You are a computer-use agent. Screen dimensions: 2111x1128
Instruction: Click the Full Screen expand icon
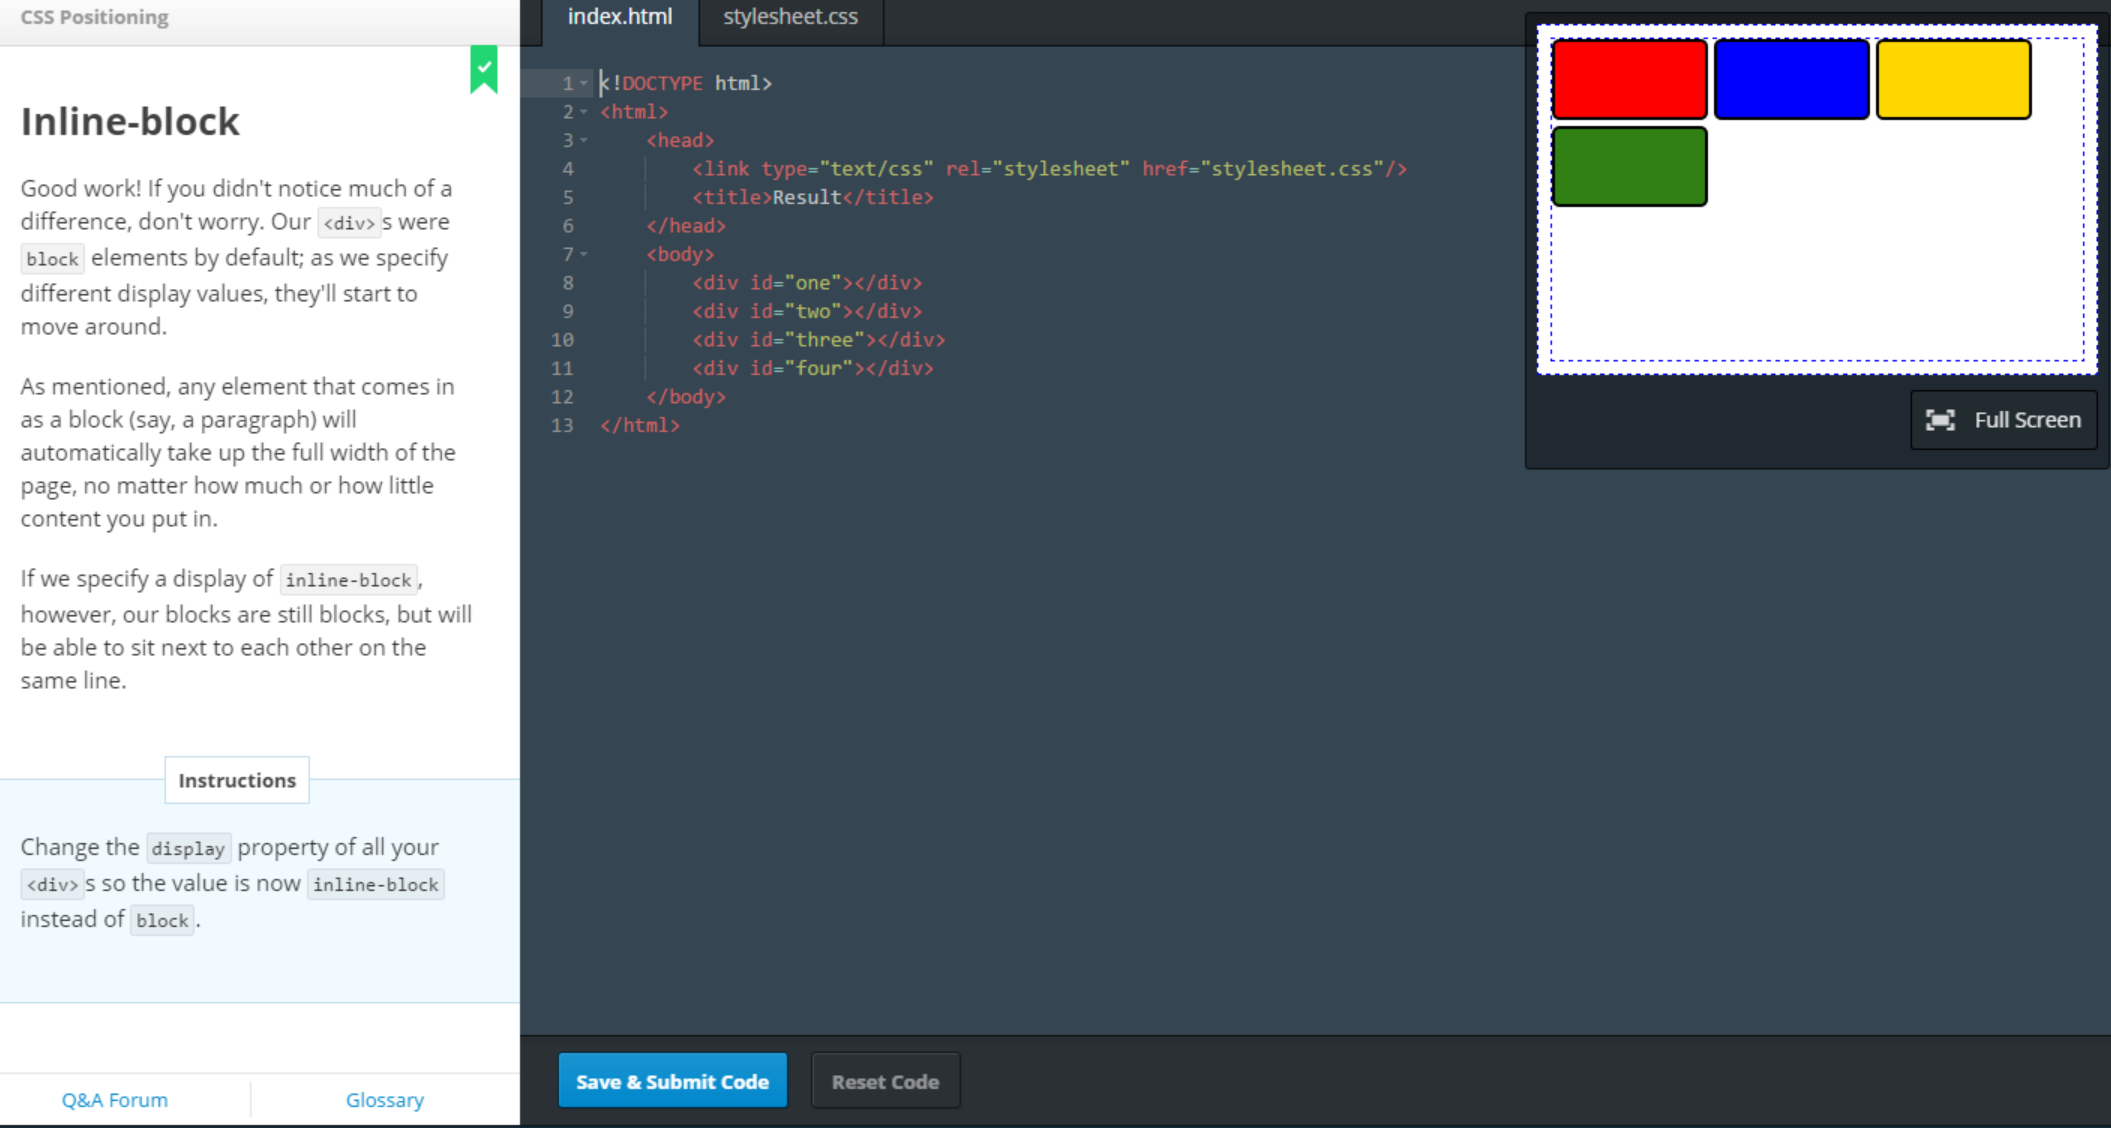tap(1940, 420)
